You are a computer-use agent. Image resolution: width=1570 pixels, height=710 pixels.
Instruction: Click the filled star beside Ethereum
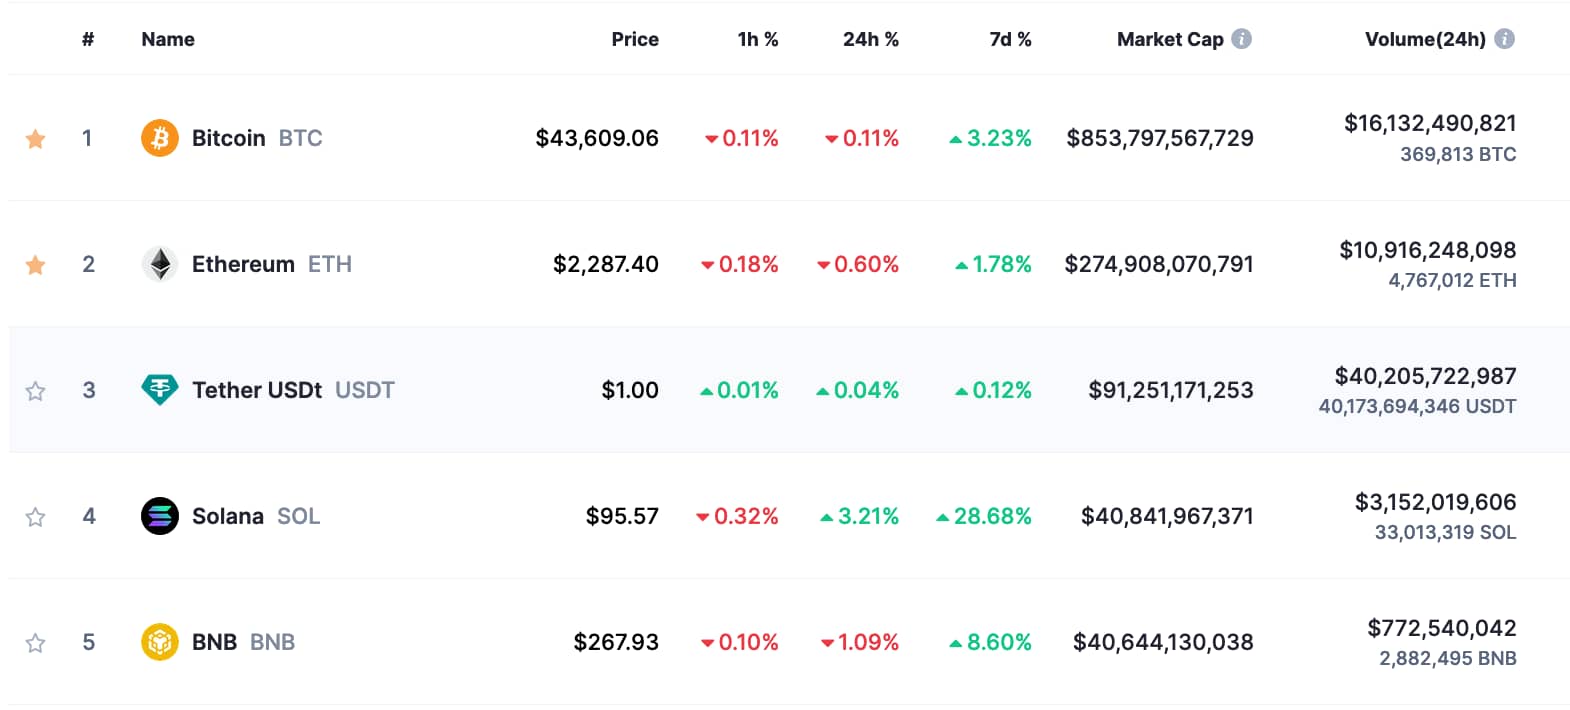click(x=35, y=264)
